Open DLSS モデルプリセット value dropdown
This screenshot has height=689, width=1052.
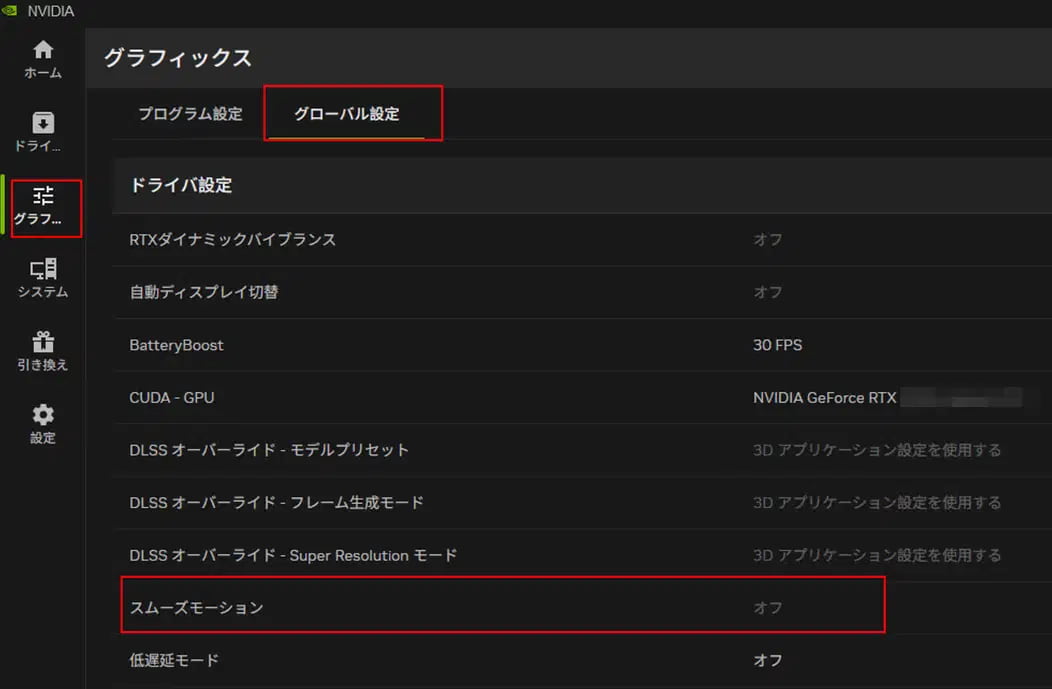tap(877, 449)
